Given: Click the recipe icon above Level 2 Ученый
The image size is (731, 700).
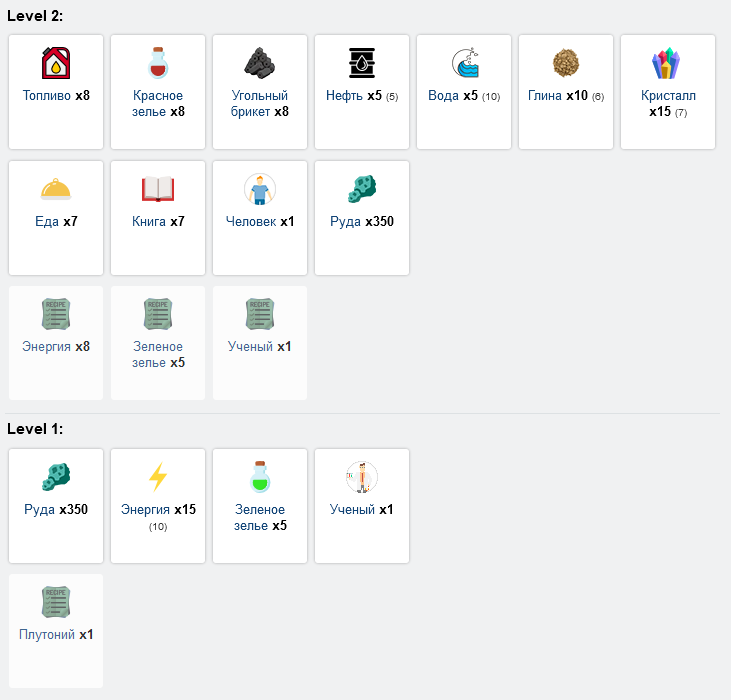Looking at the screenshot, I should point(260,314).
